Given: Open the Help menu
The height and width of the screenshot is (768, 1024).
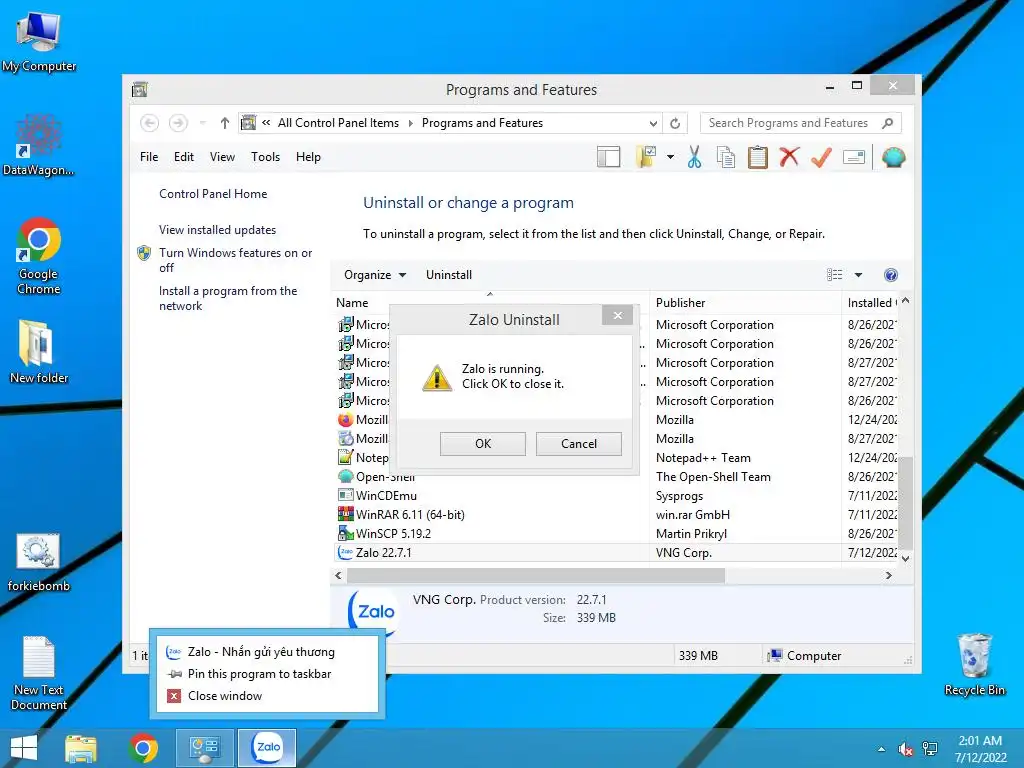Looking at the screenshot, I should click(308, 157).
